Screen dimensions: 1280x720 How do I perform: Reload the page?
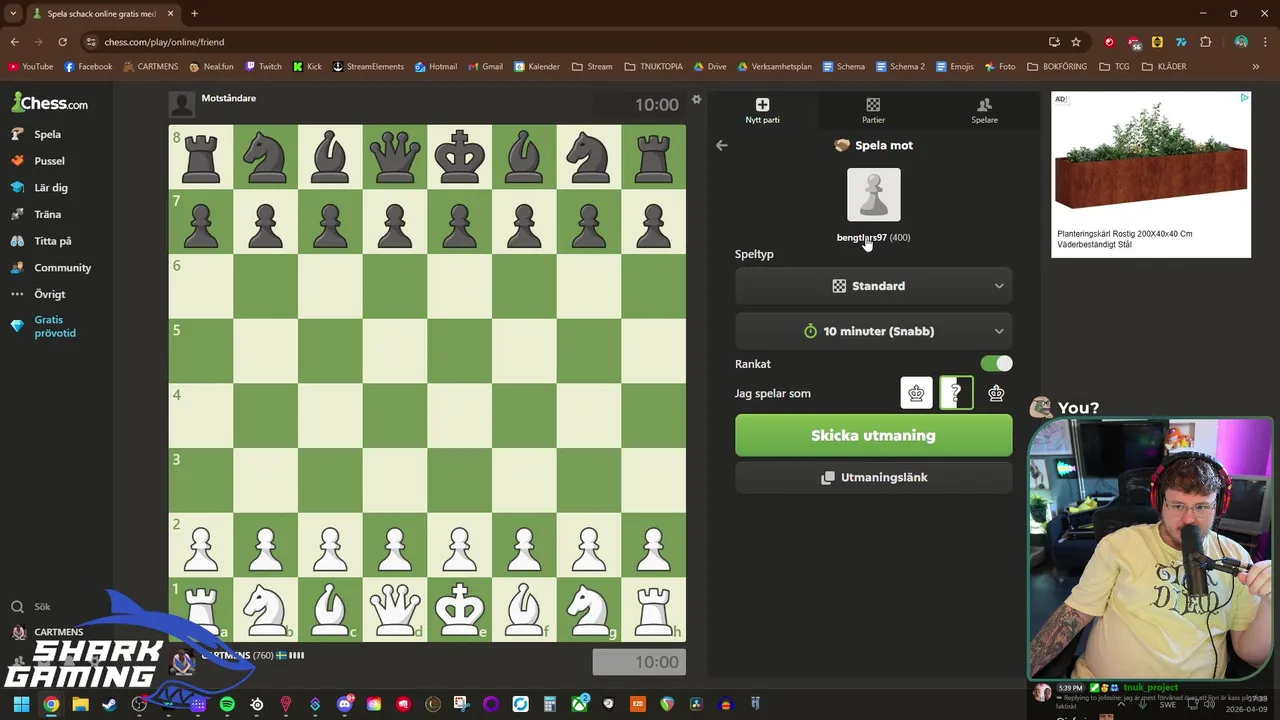(x=62, y=42)
